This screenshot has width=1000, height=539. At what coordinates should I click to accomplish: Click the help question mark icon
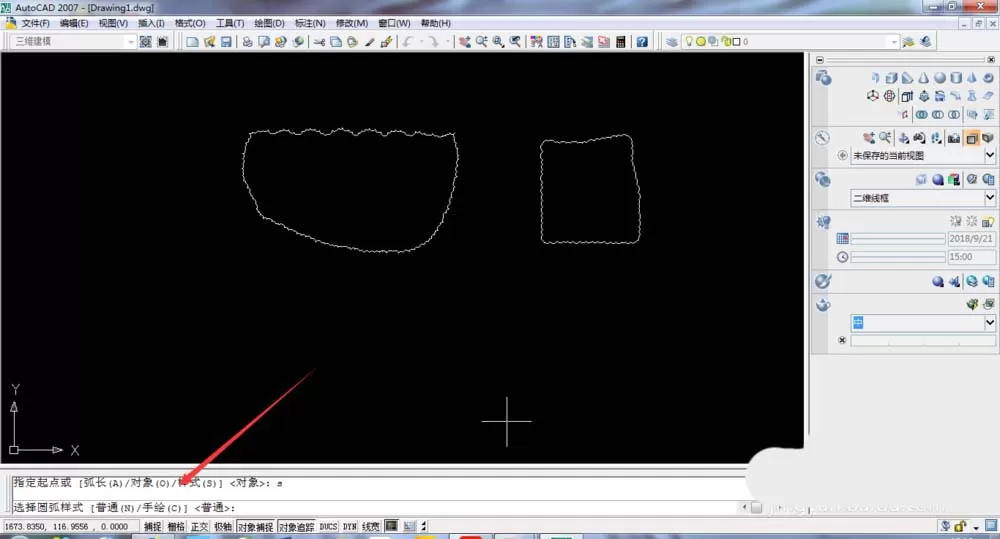642,41
